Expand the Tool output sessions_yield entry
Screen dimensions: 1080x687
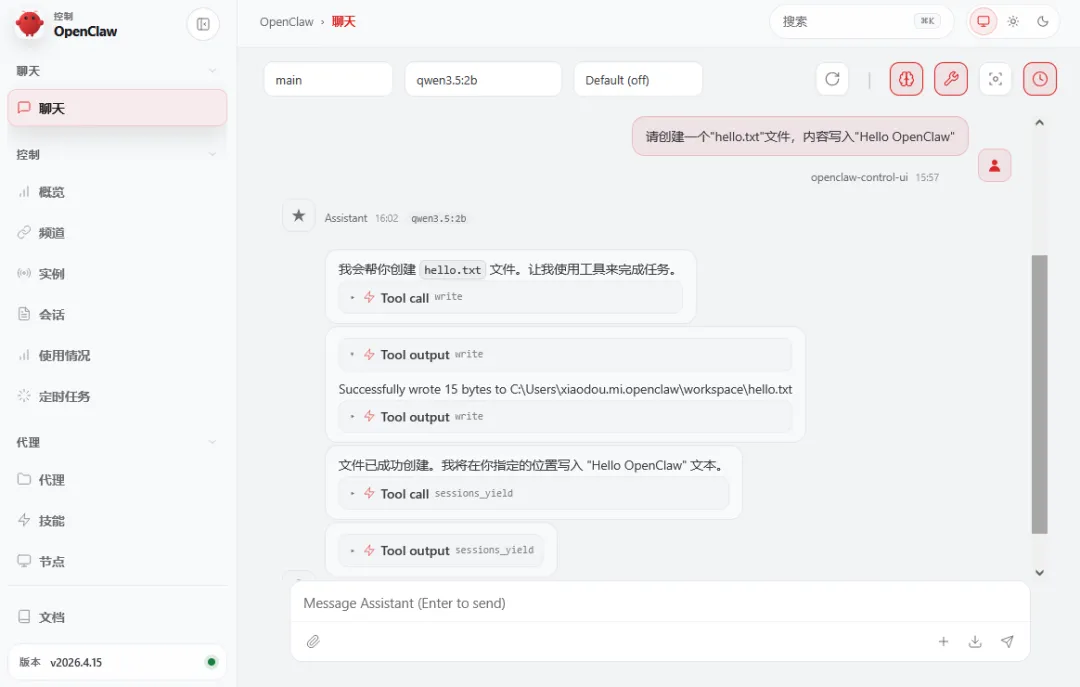(441, 551)
